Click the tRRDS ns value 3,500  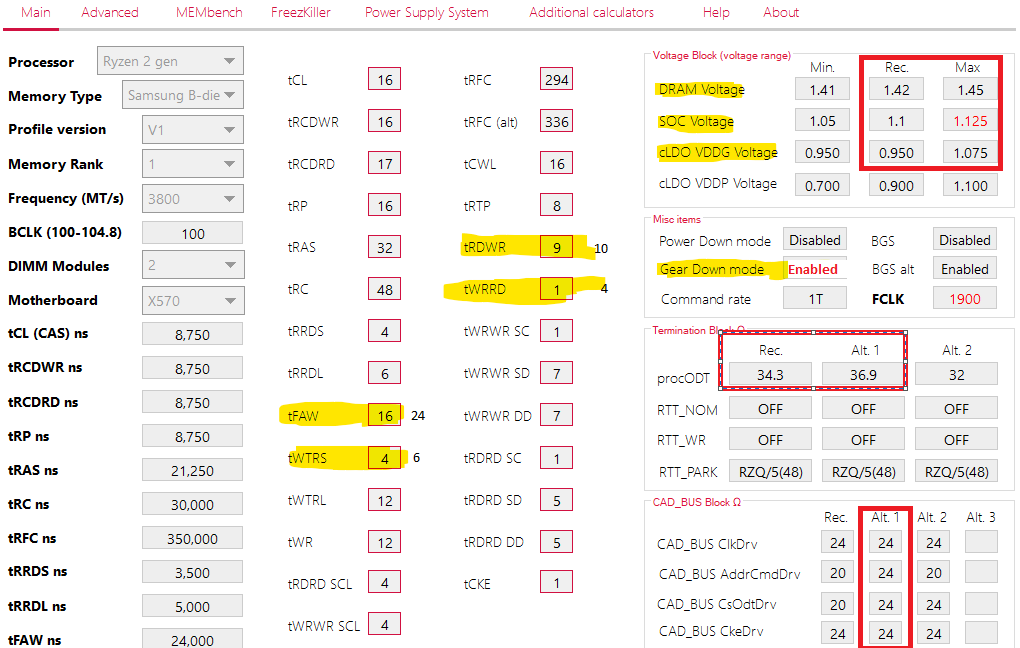[x=193, y=572]
